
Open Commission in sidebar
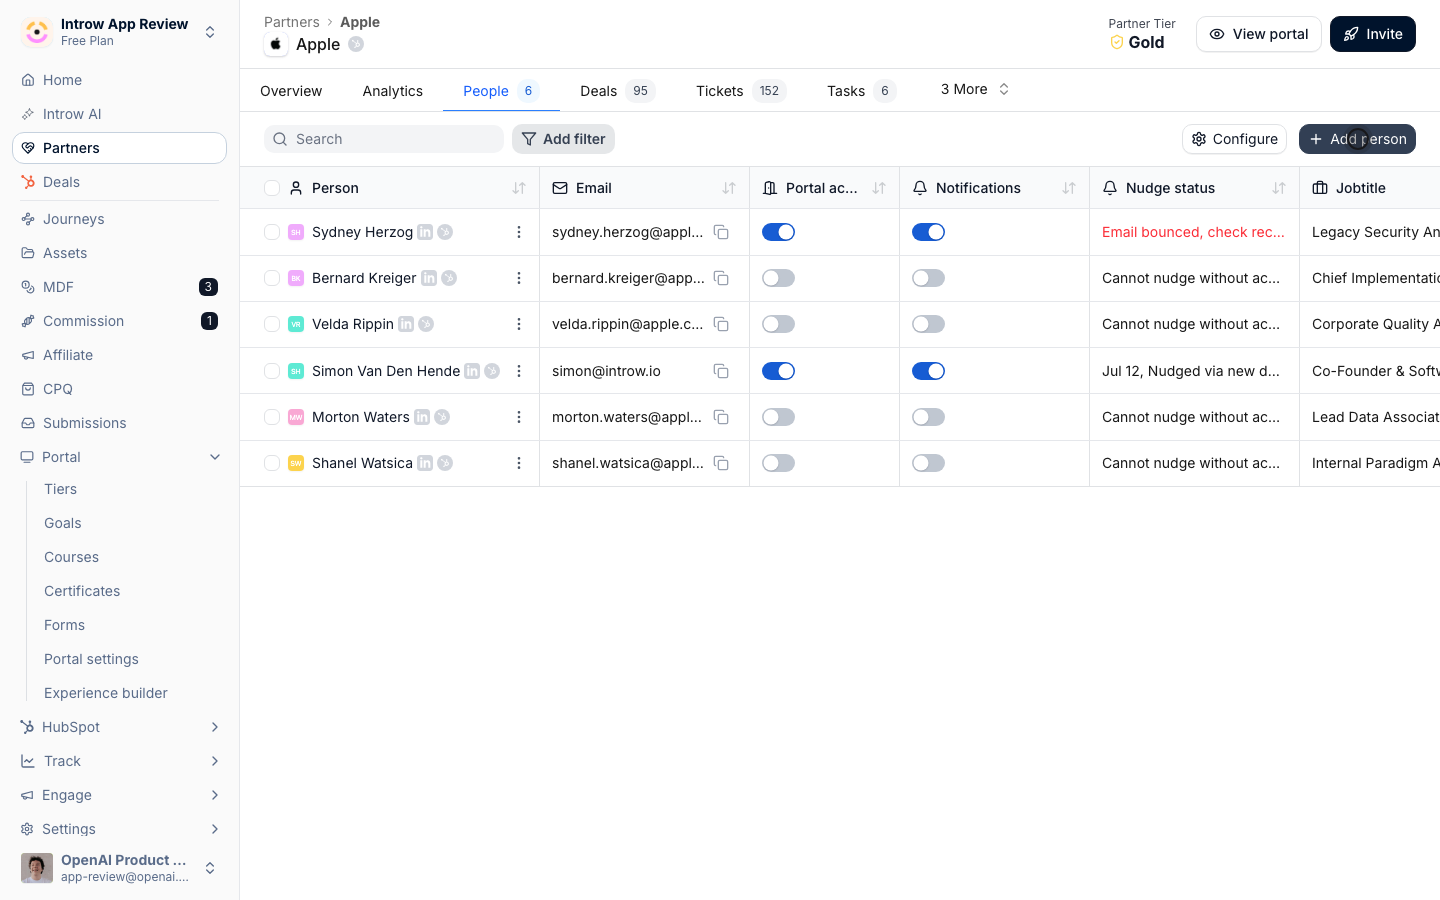point(120,321)
